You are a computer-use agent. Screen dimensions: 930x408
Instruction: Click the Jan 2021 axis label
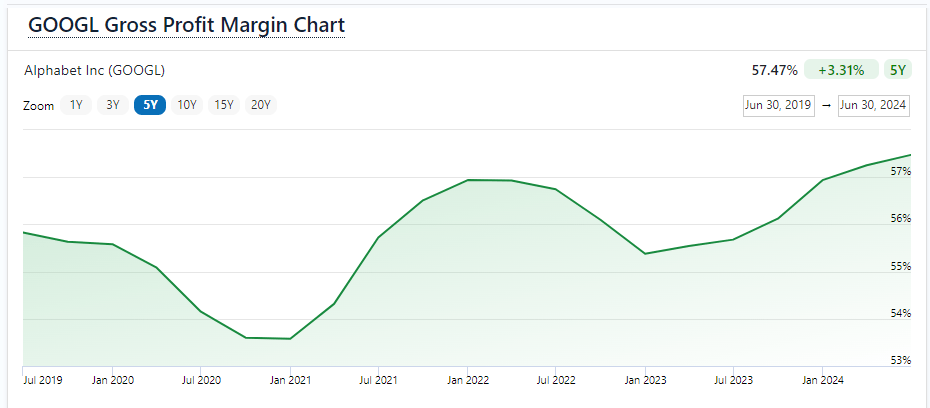(x=289, y=380)
